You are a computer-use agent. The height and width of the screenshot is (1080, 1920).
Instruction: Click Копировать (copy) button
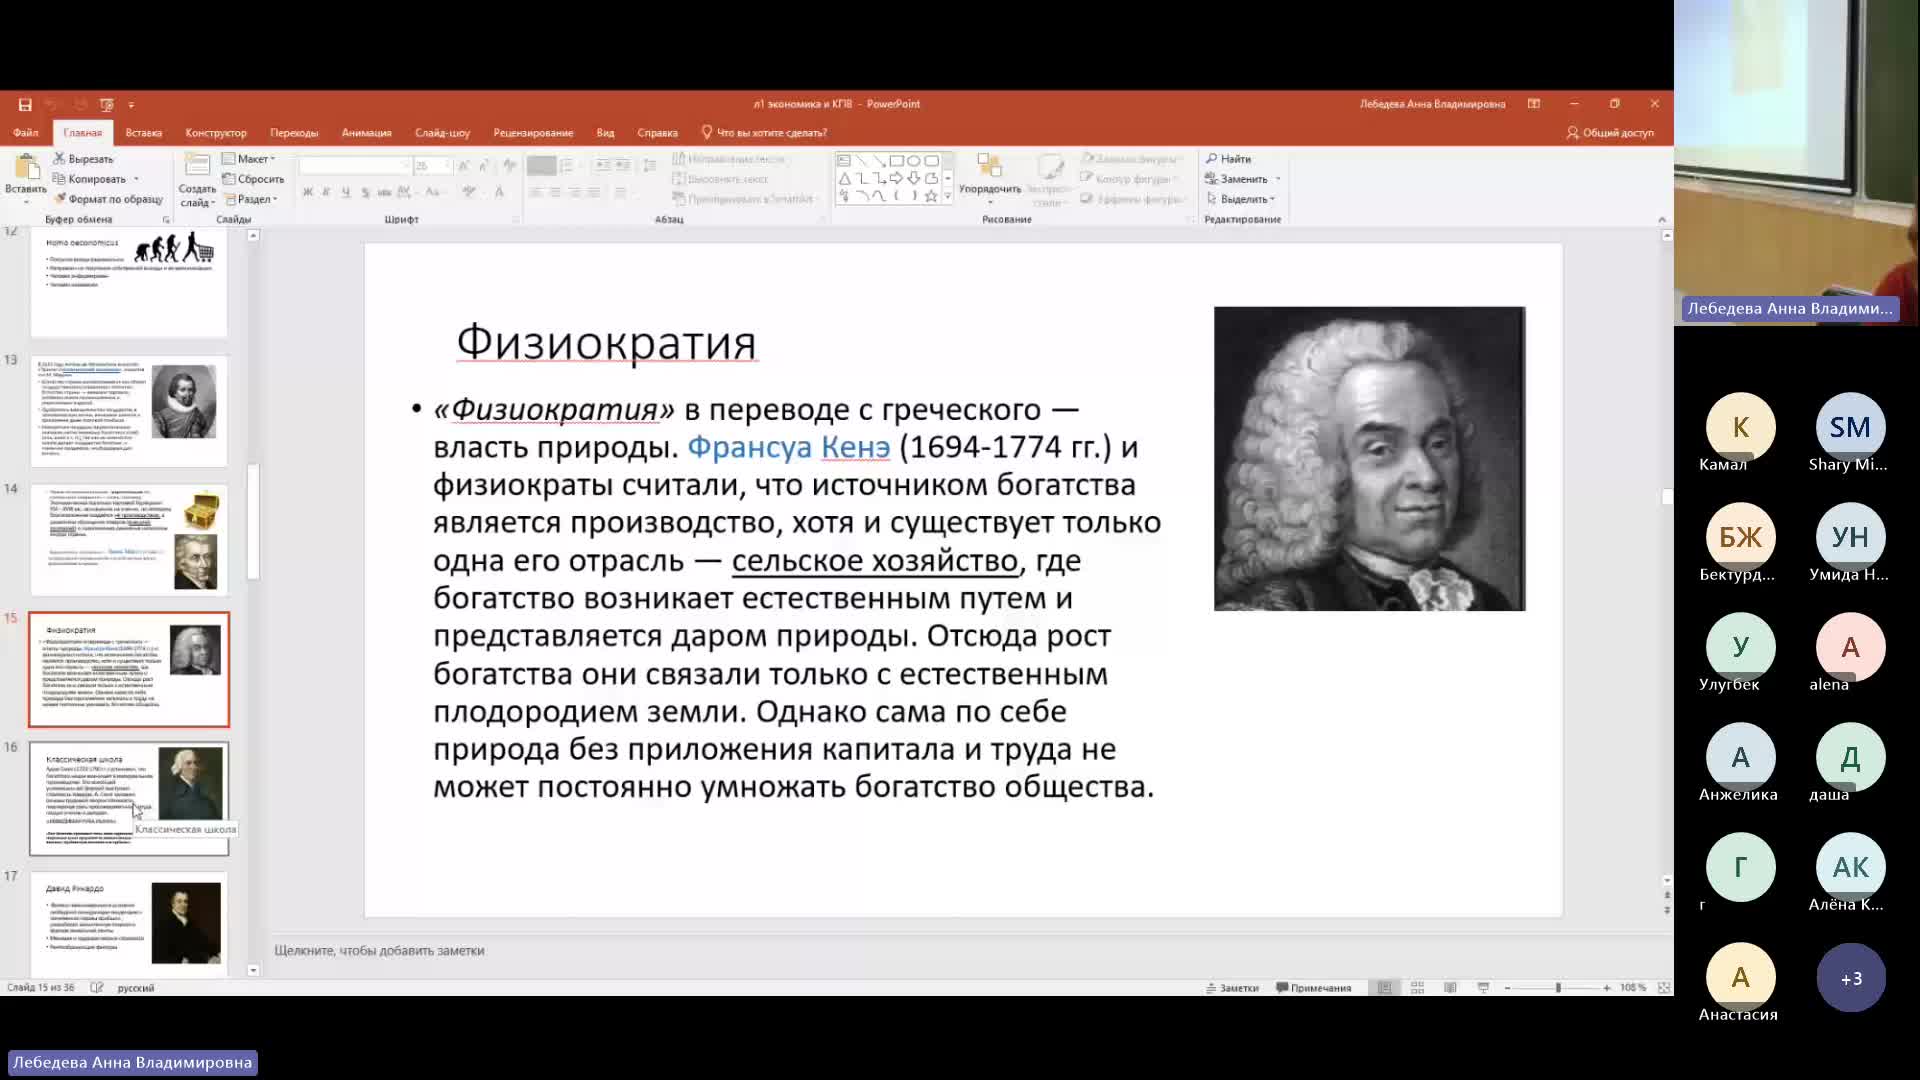pyautogui.click(x=90, y=179)
